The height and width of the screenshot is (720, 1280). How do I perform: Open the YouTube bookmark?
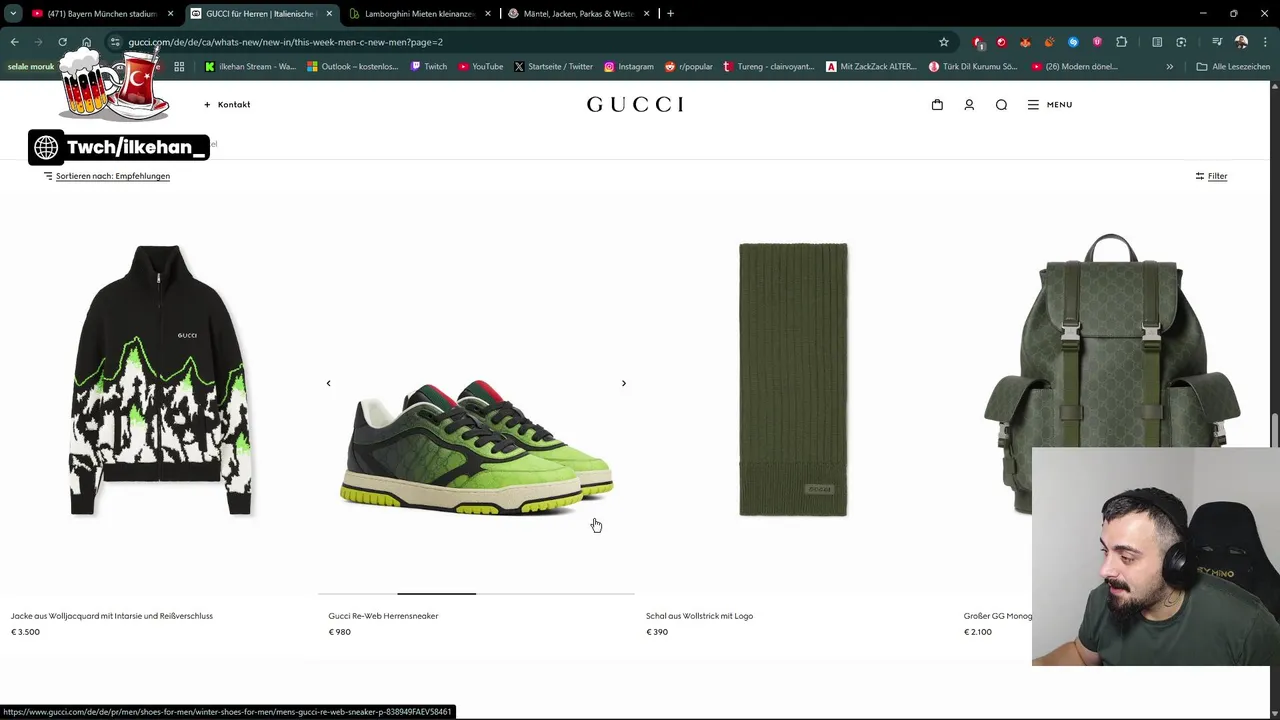coord(481,67)
